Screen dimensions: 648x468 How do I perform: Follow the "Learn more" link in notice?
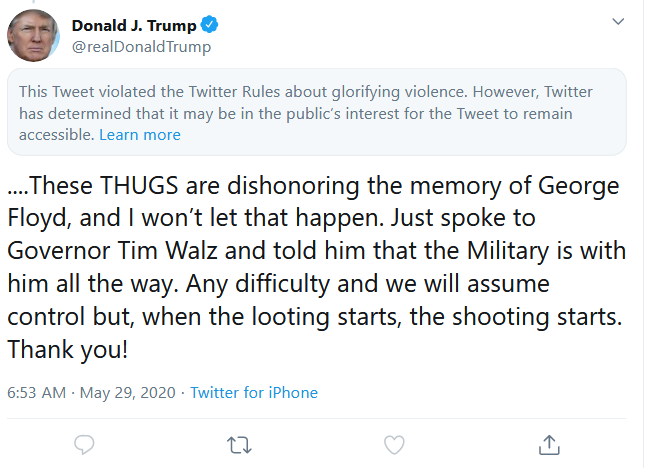(x=140, y=135)
